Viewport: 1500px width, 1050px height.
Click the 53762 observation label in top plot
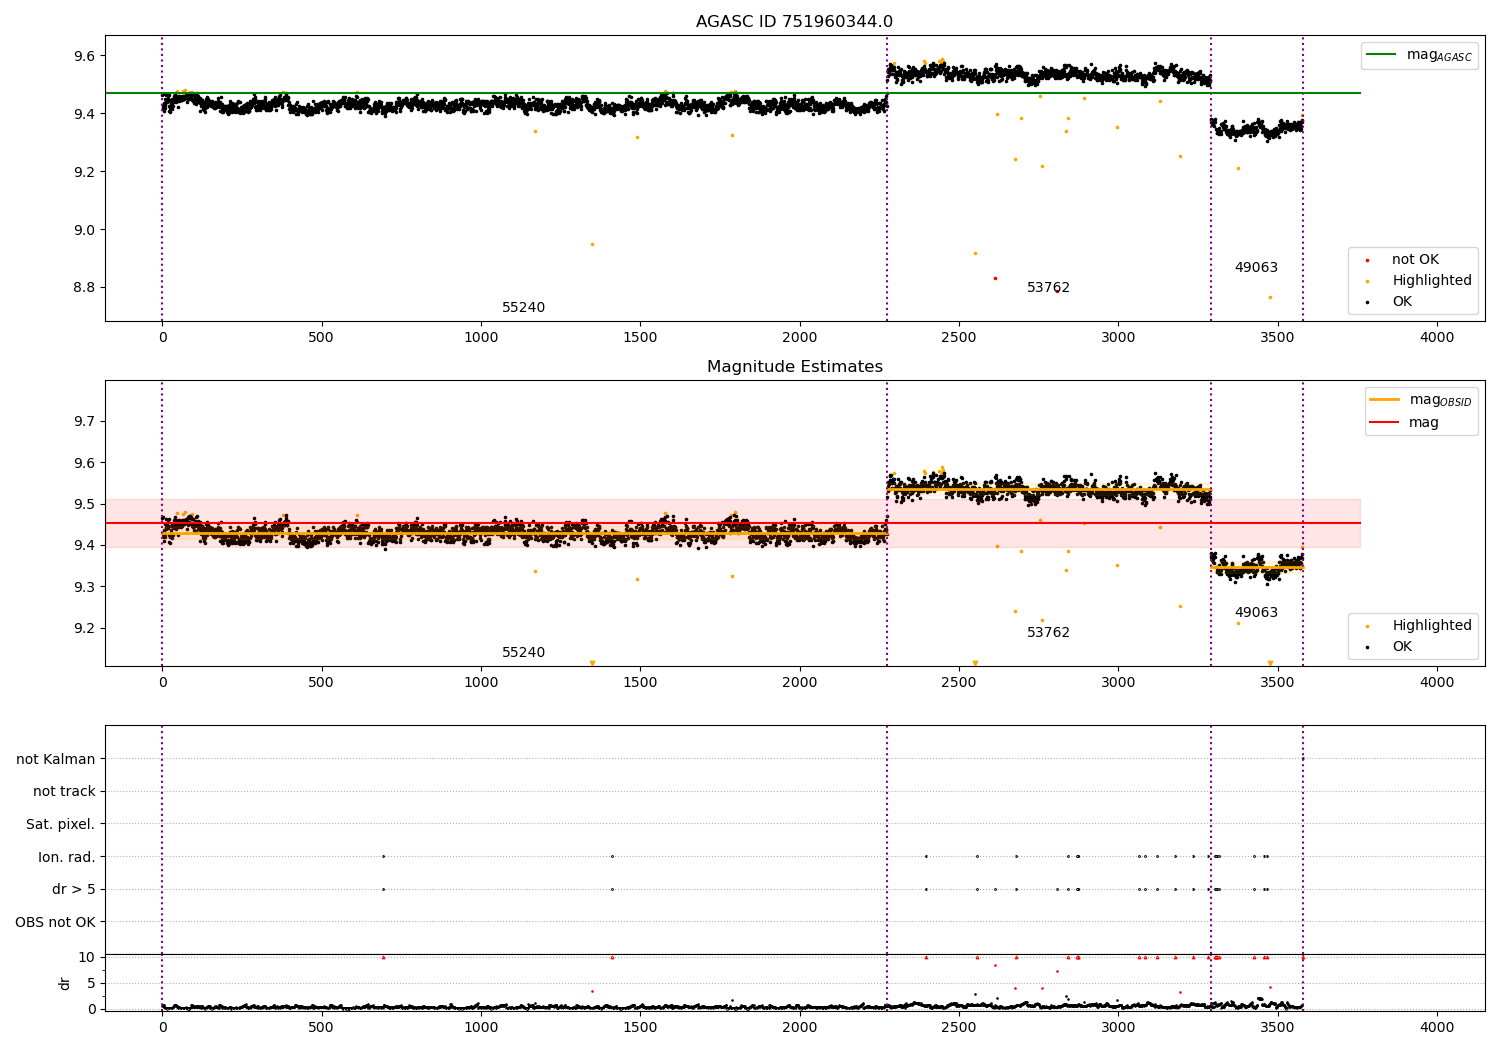point(1048,288)
